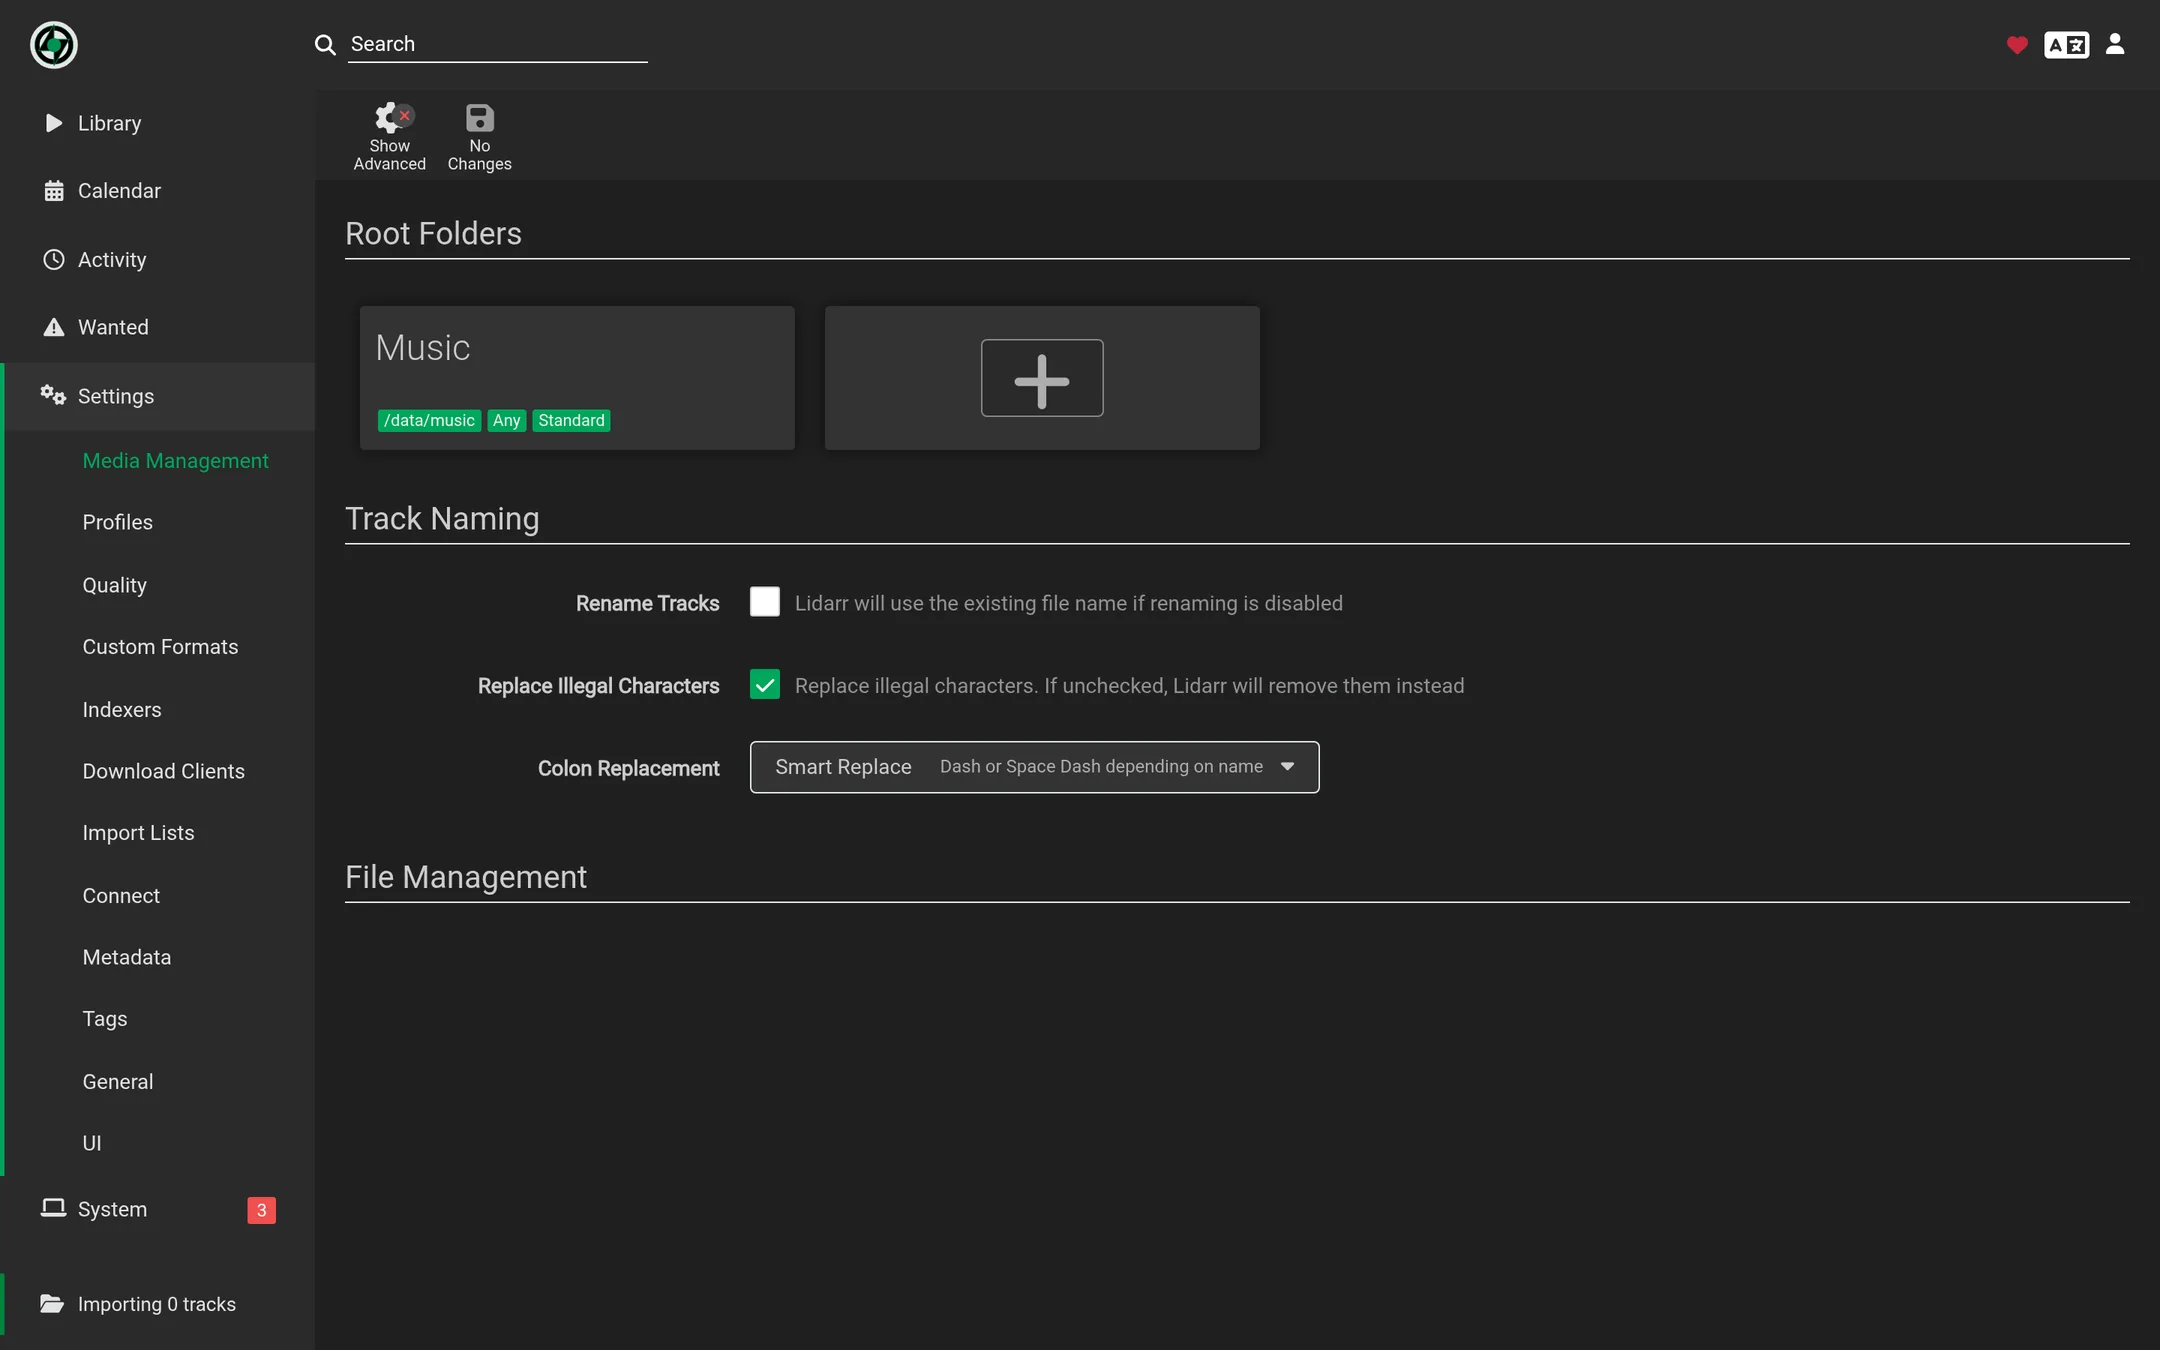This screenshot has height=1350, width=2160.
Task: Go to Connect settings
Action: [121, 896]
